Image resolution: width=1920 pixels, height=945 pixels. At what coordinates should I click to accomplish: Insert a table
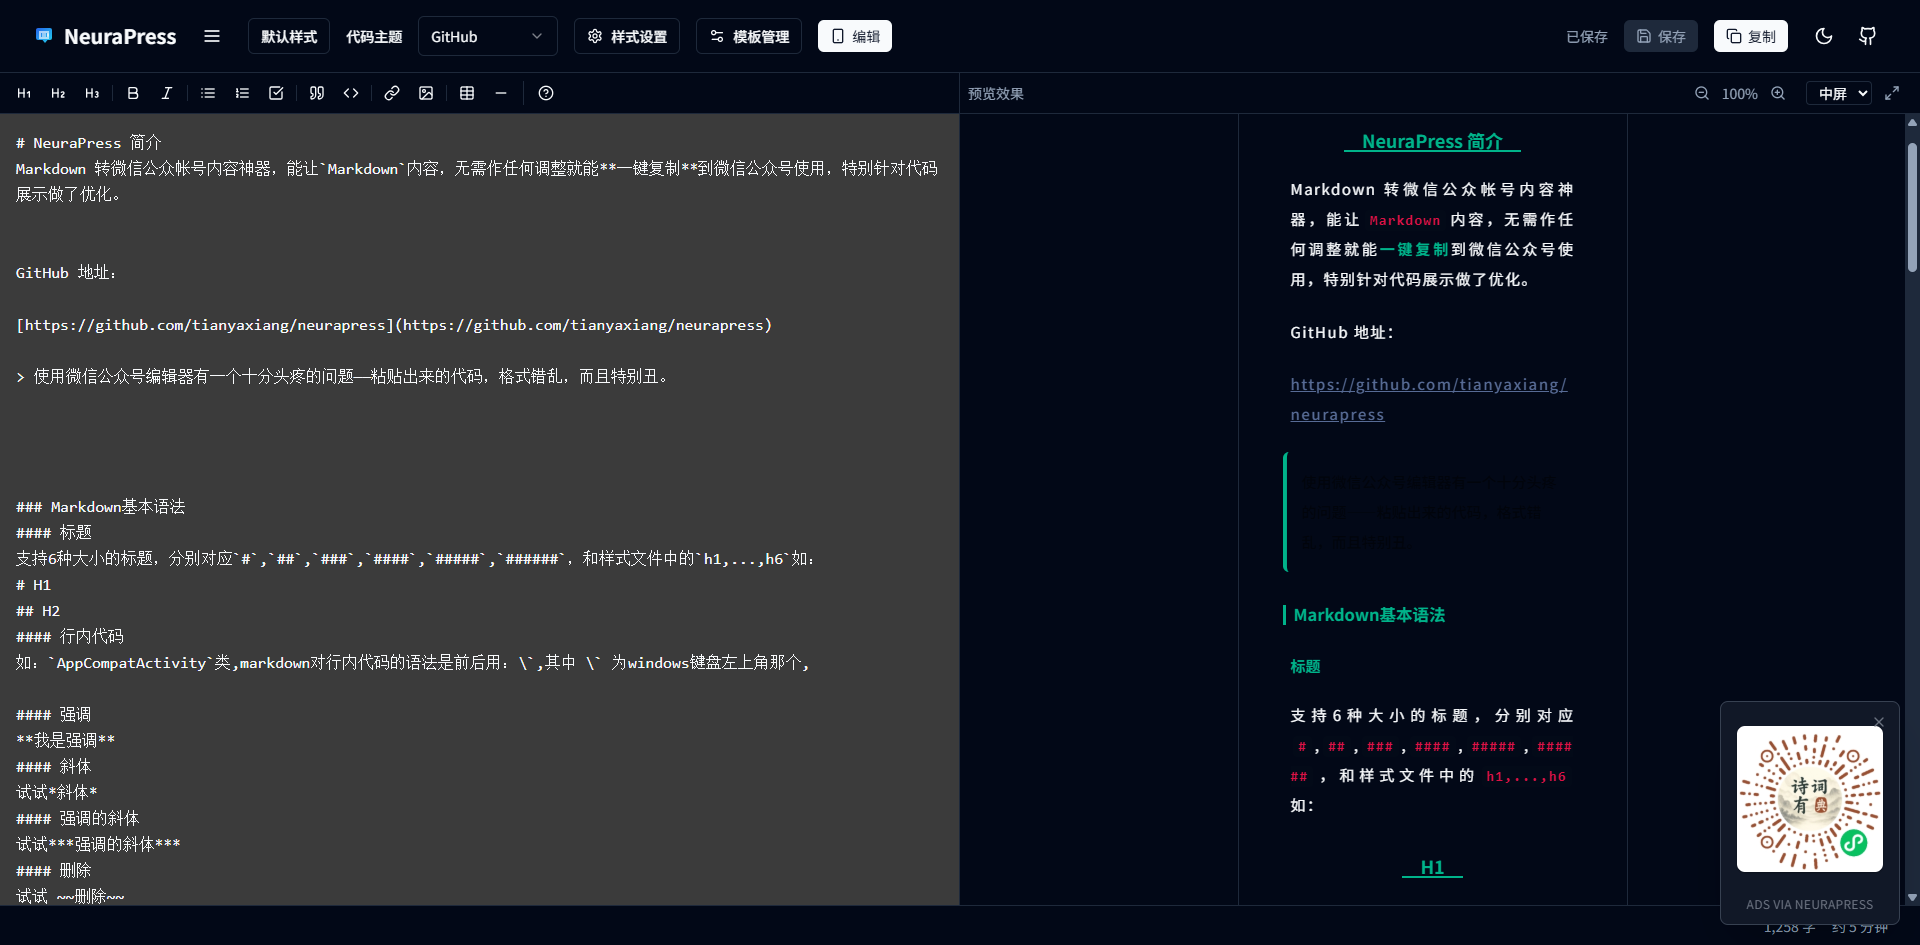click(467, 93)
